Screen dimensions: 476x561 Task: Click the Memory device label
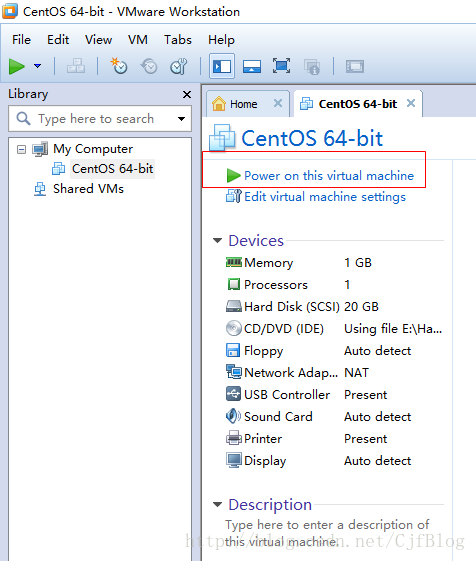point(268,263)
